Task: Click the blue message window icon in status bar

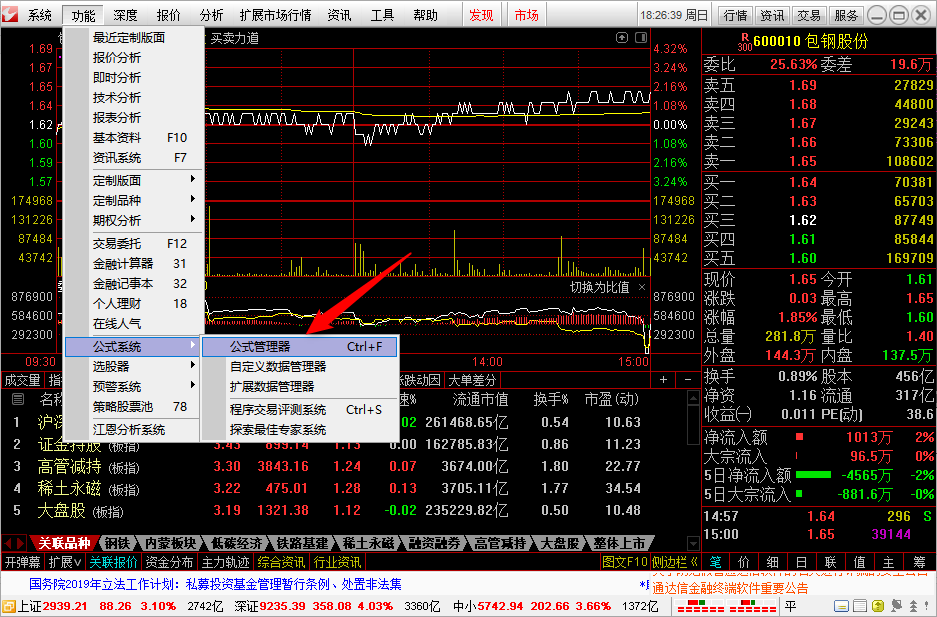Action: [x=841, y=606]
